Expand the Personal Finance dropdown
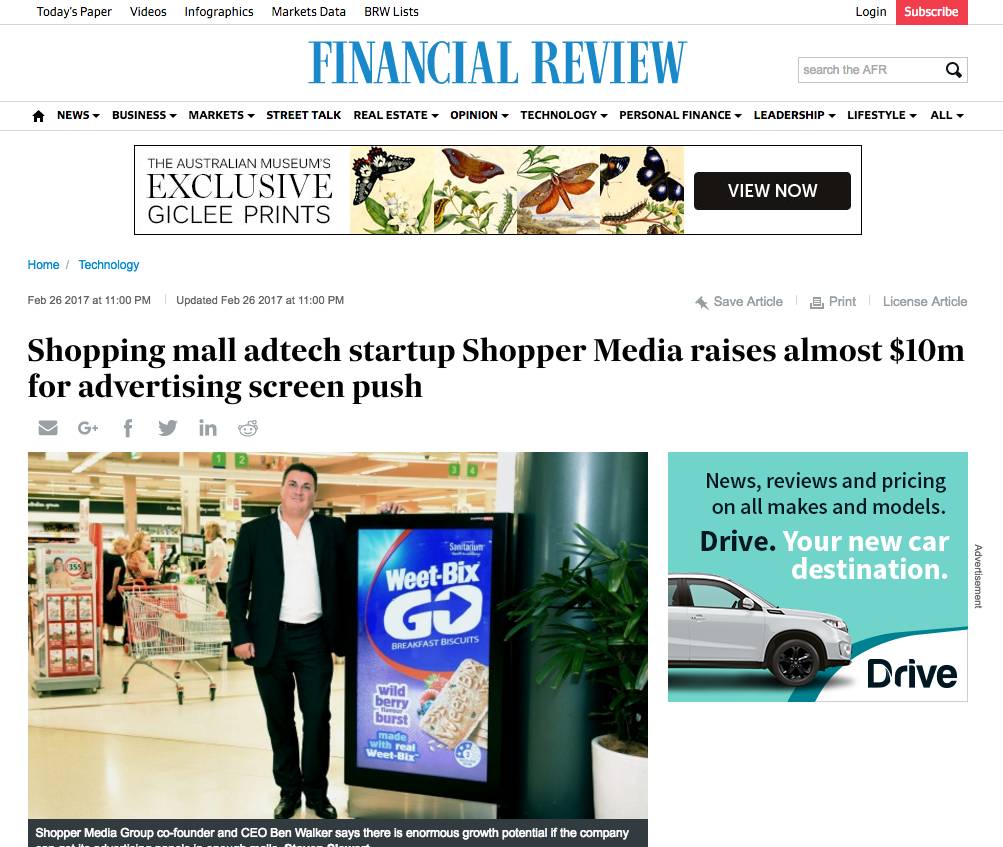Image resolution: width=1003 pixels, height=847 pixels. coord(680,115)
